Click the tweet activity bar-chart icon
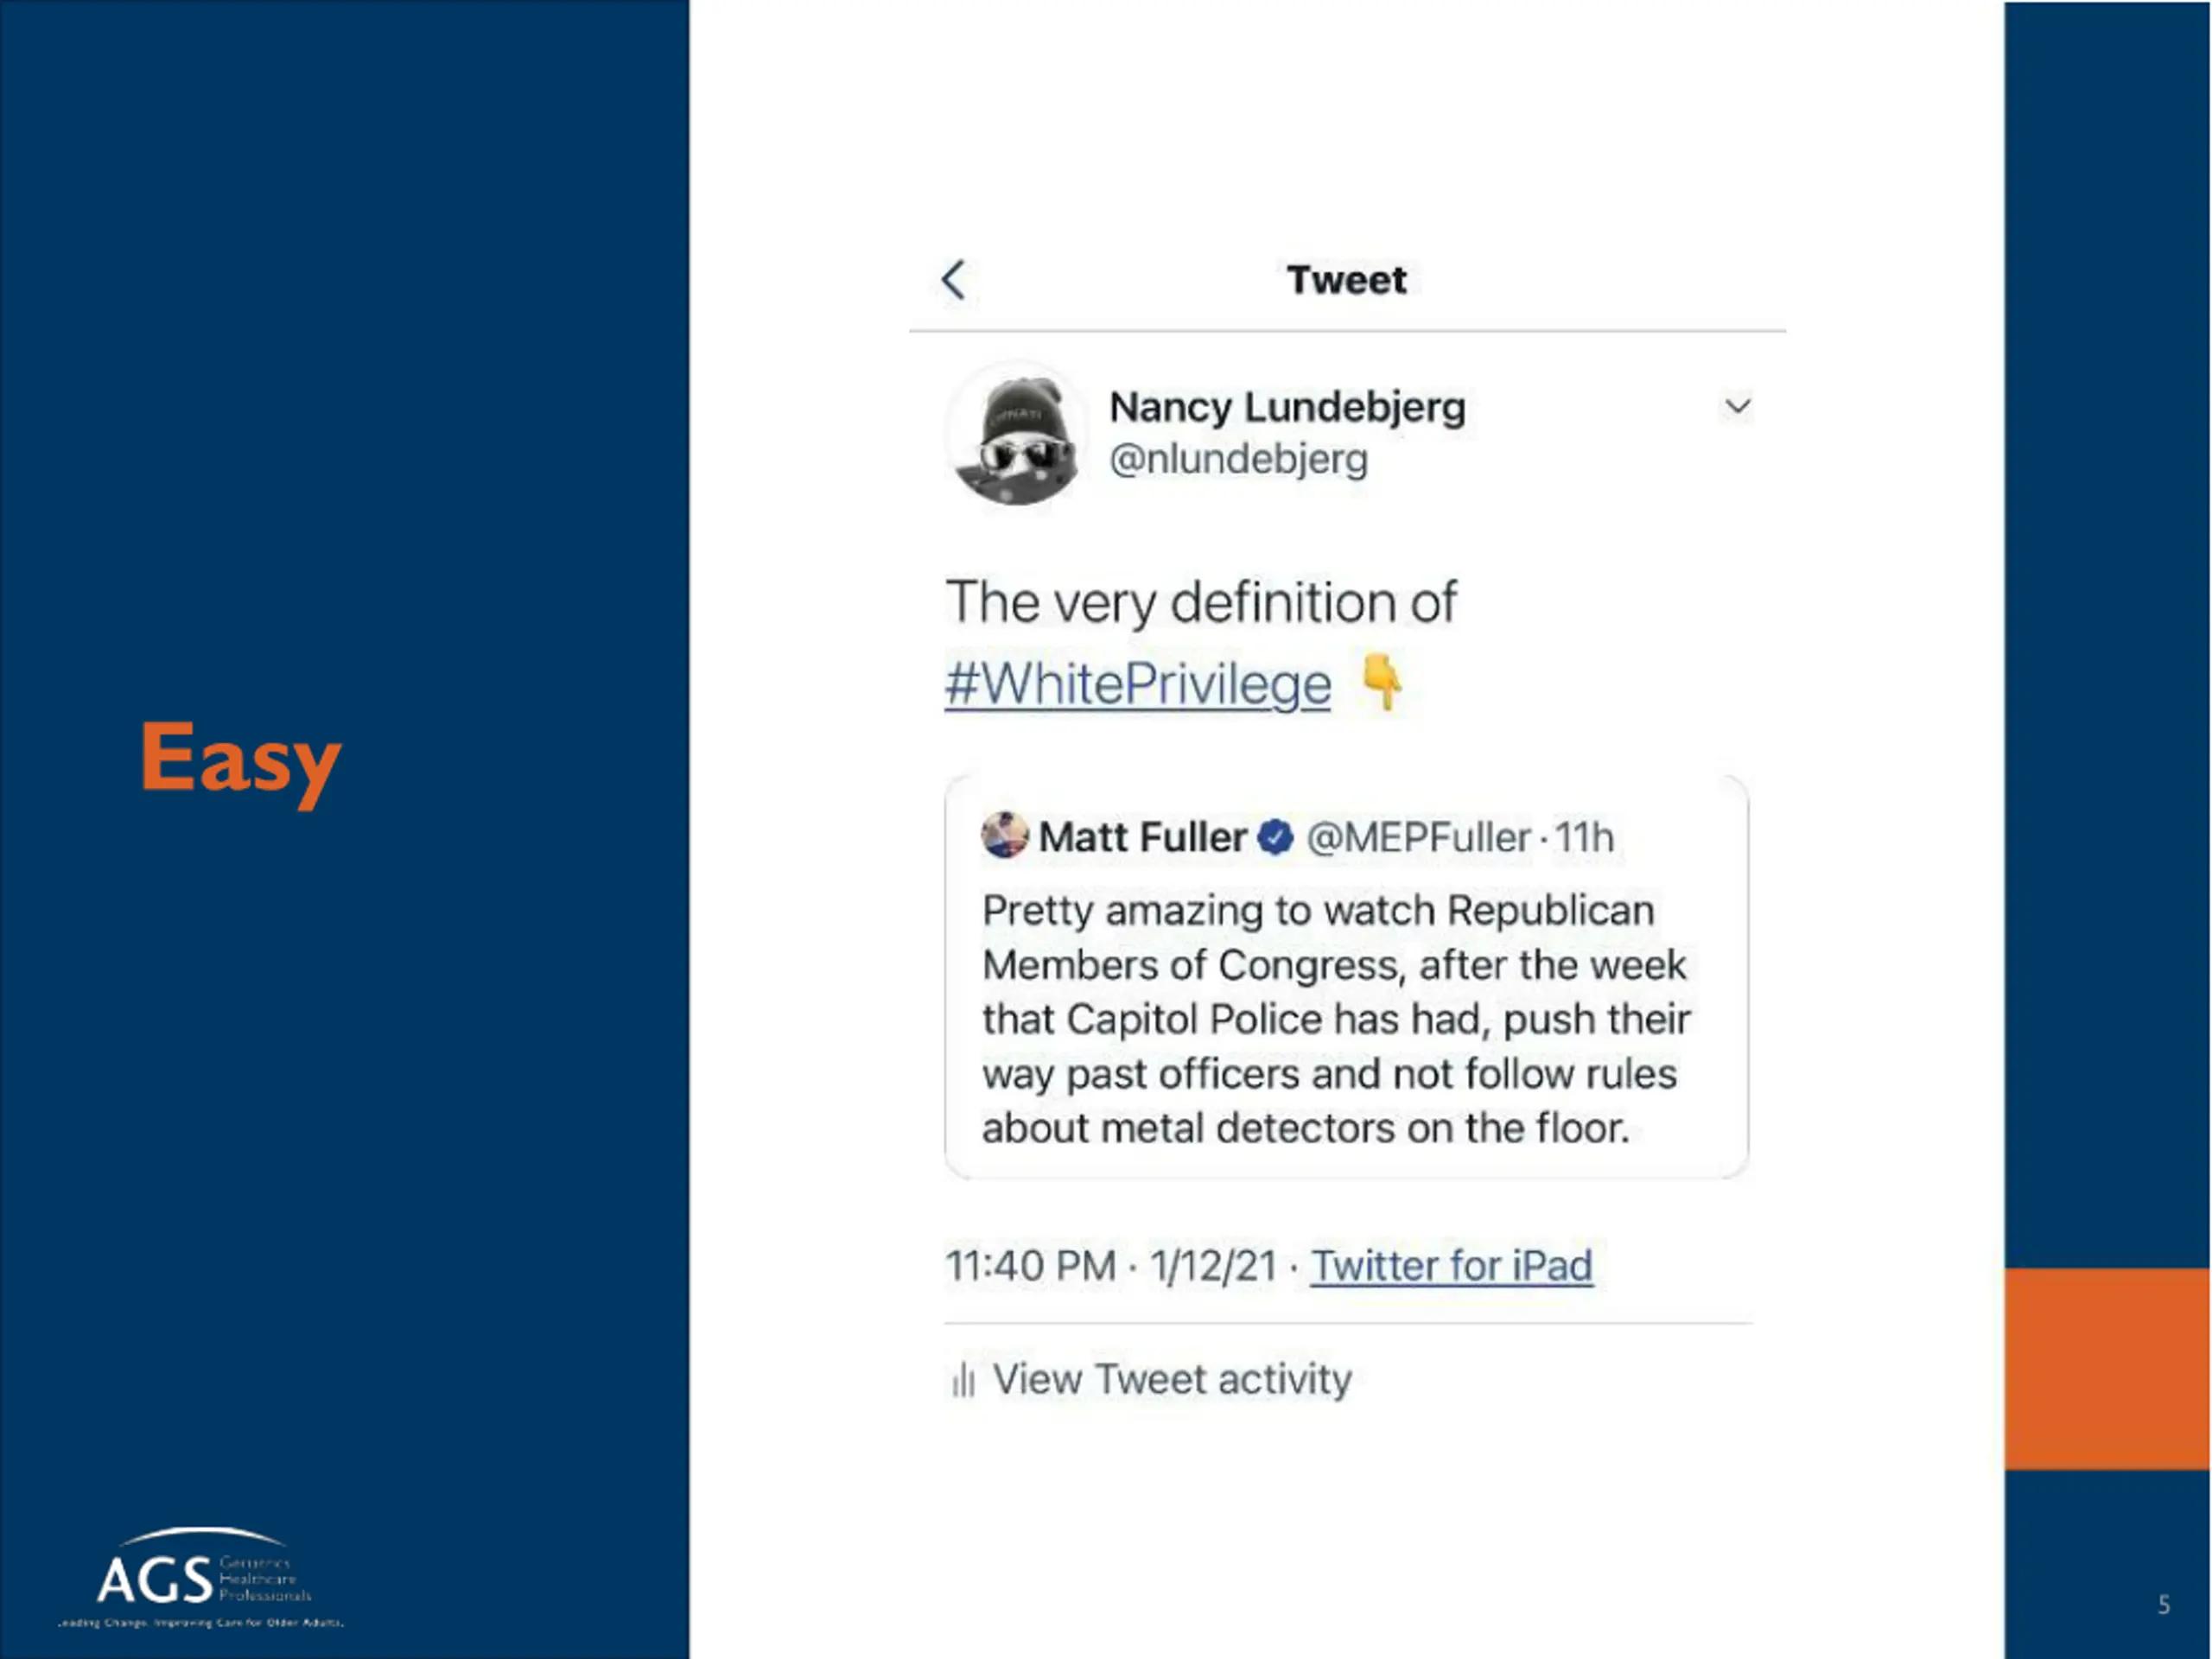 pos(963,1381)
